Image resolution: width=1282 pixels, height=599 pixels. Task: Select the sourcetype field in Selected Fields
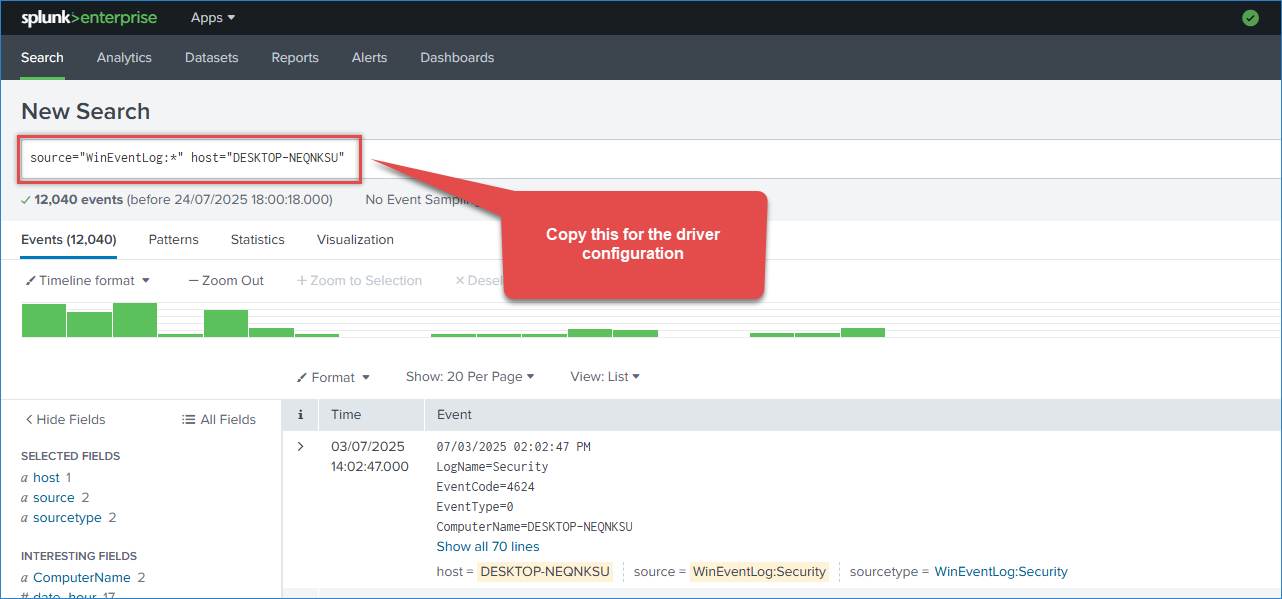point(69,518)
